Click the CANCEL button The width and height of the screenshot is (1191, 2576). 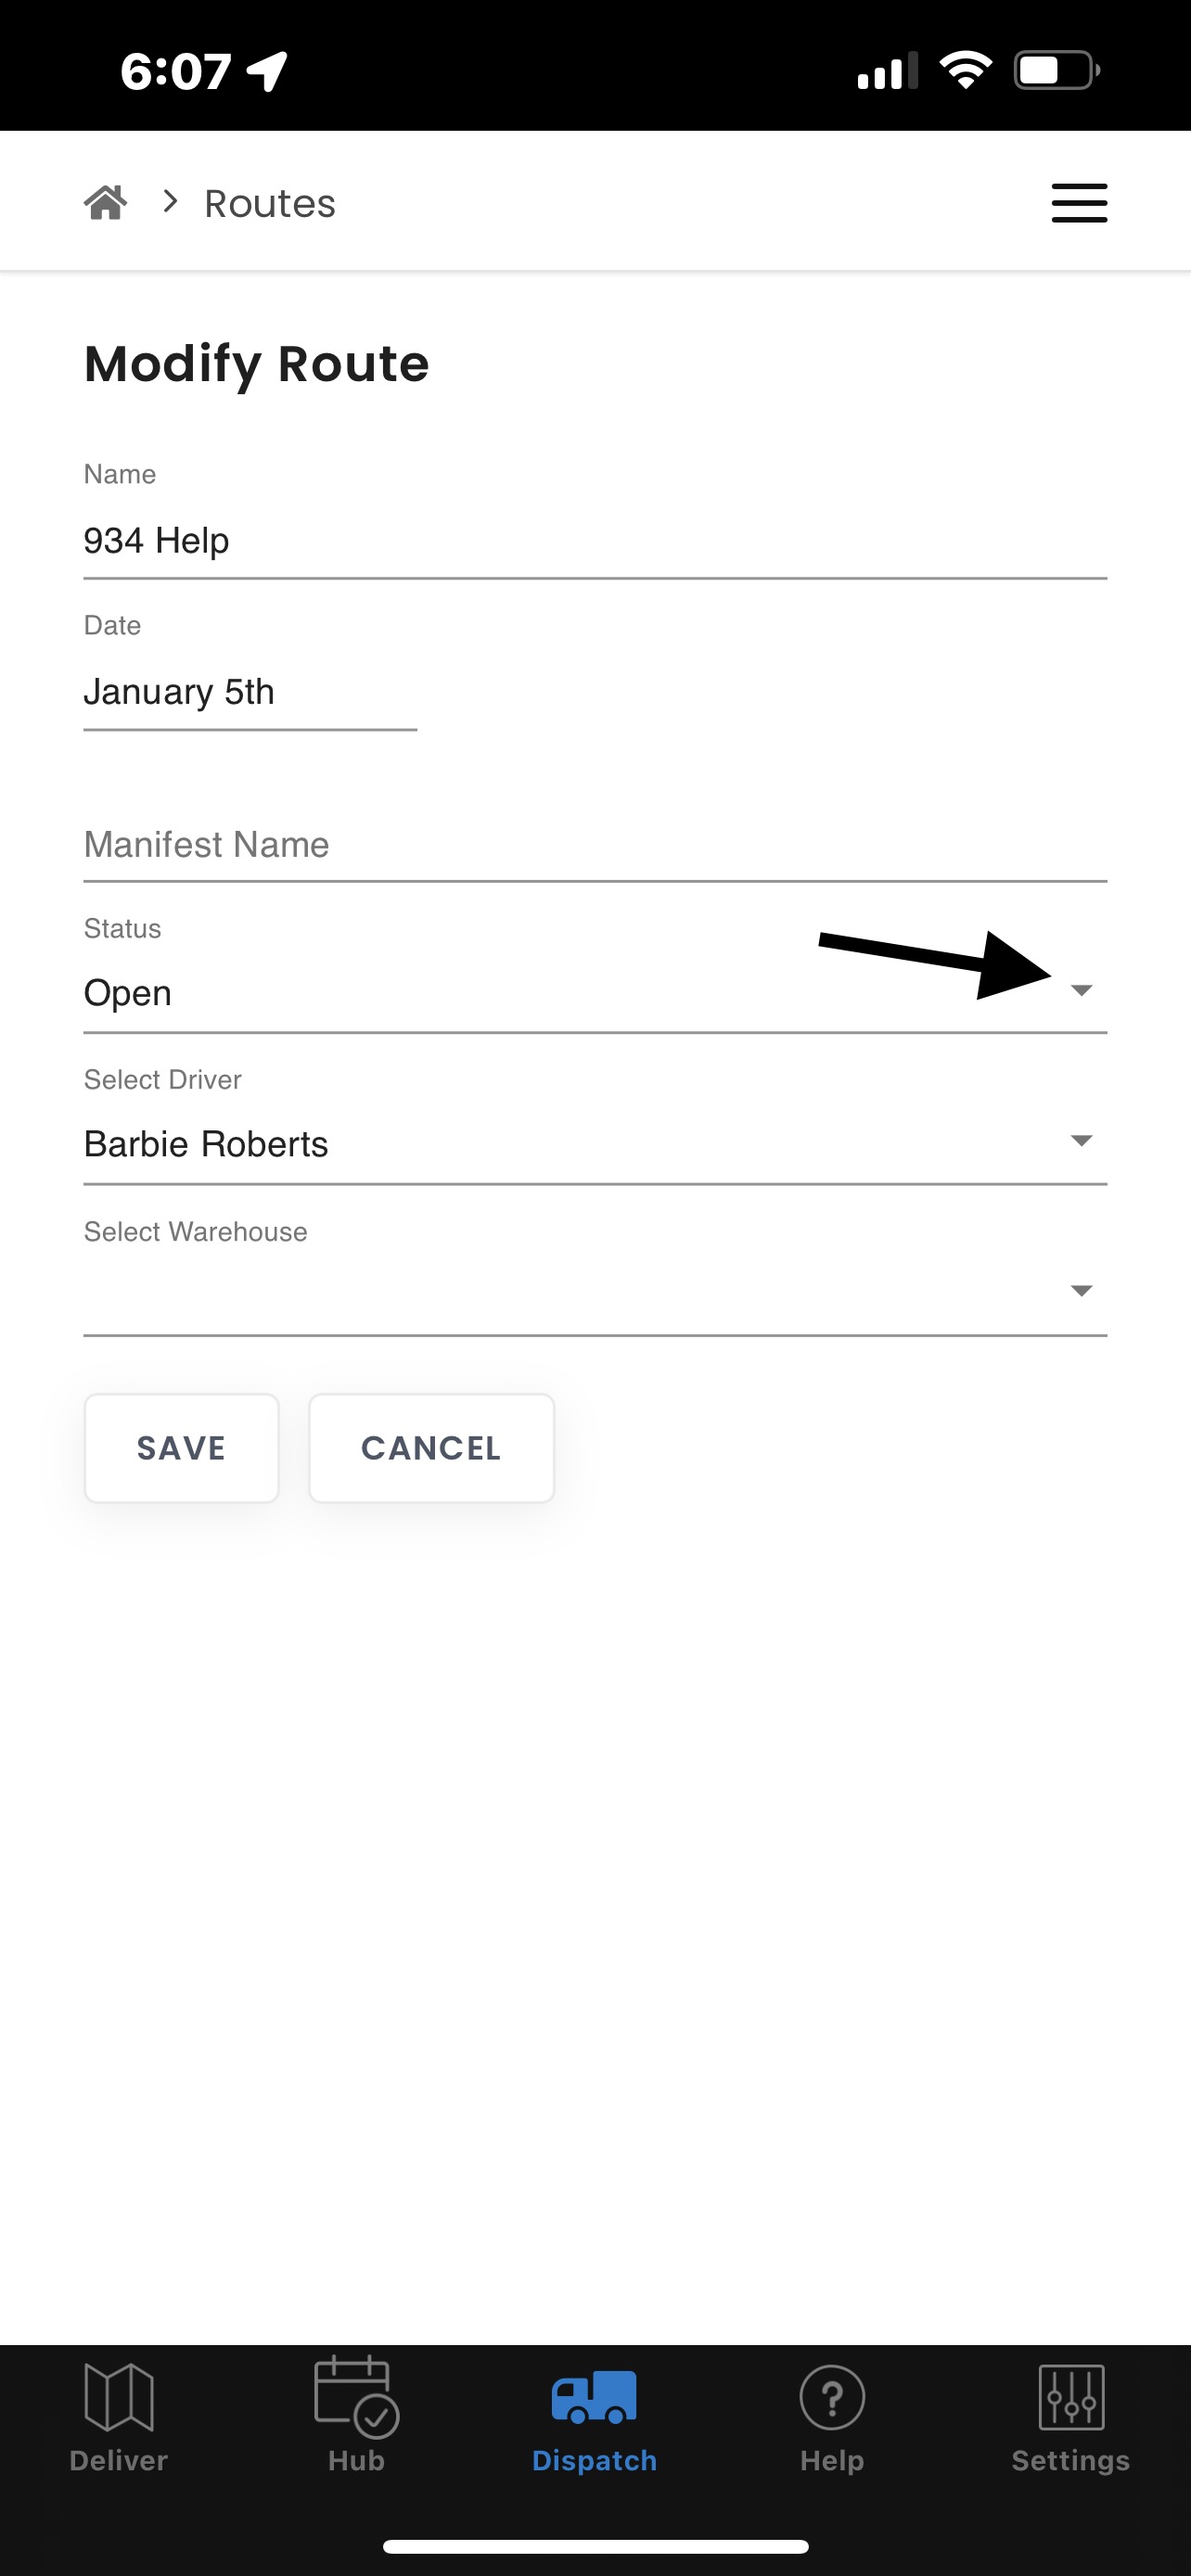431,1448
